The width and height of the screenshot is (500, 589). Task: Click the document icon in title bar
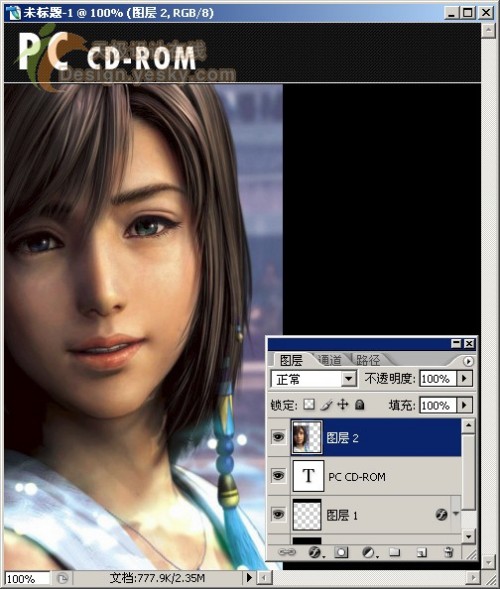(13, 13)
